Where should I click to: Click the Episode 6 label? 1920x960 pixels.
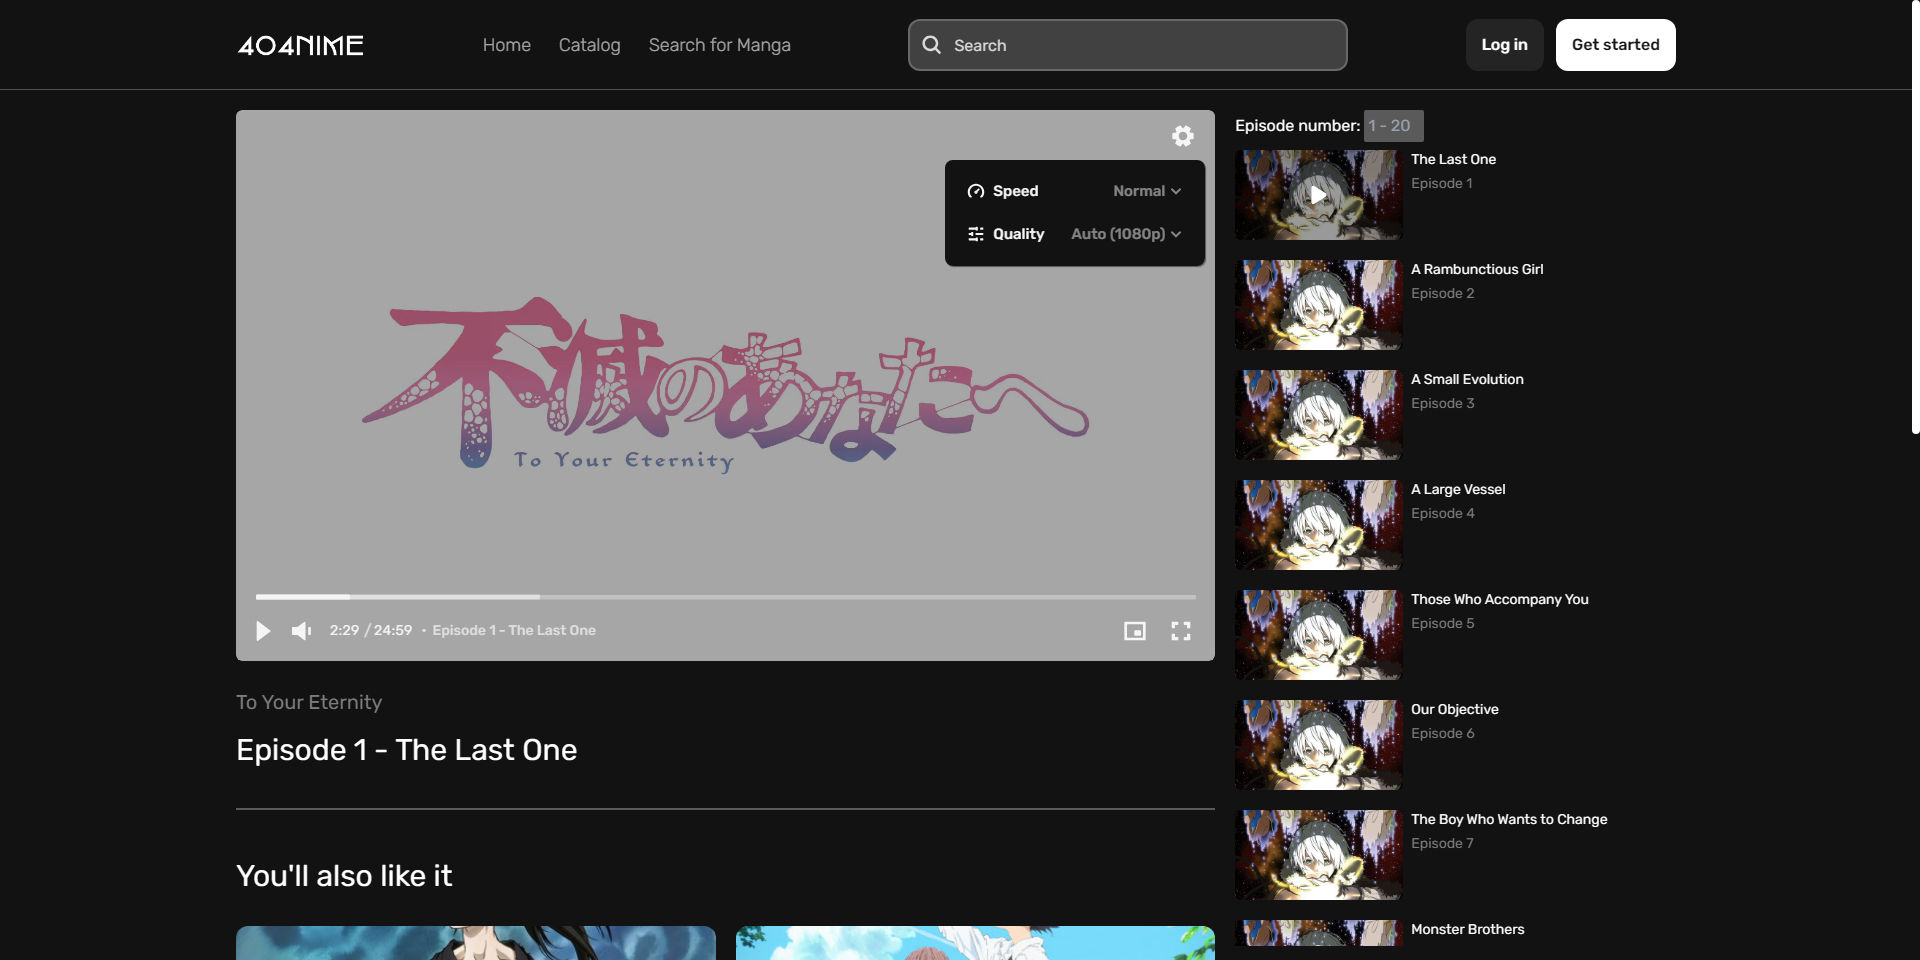(x=1443, y=733)
